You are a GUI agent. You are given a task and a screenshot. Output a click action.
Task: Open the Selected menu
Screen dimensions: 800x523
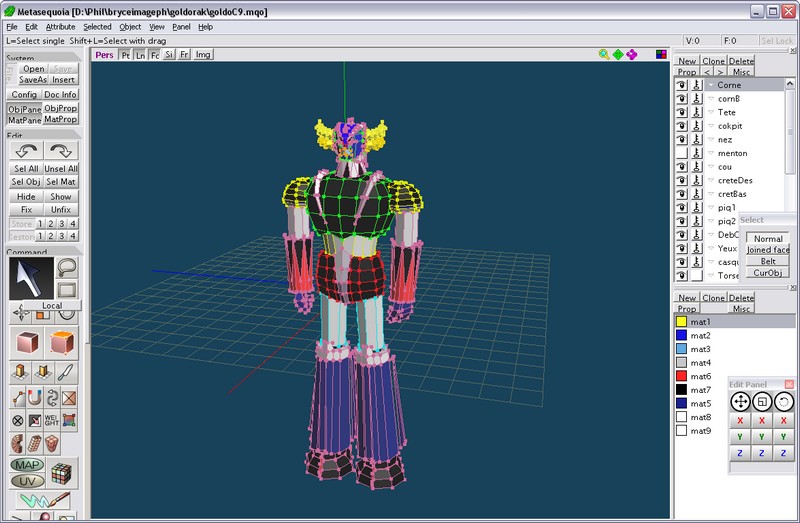(x=97, y=27)
